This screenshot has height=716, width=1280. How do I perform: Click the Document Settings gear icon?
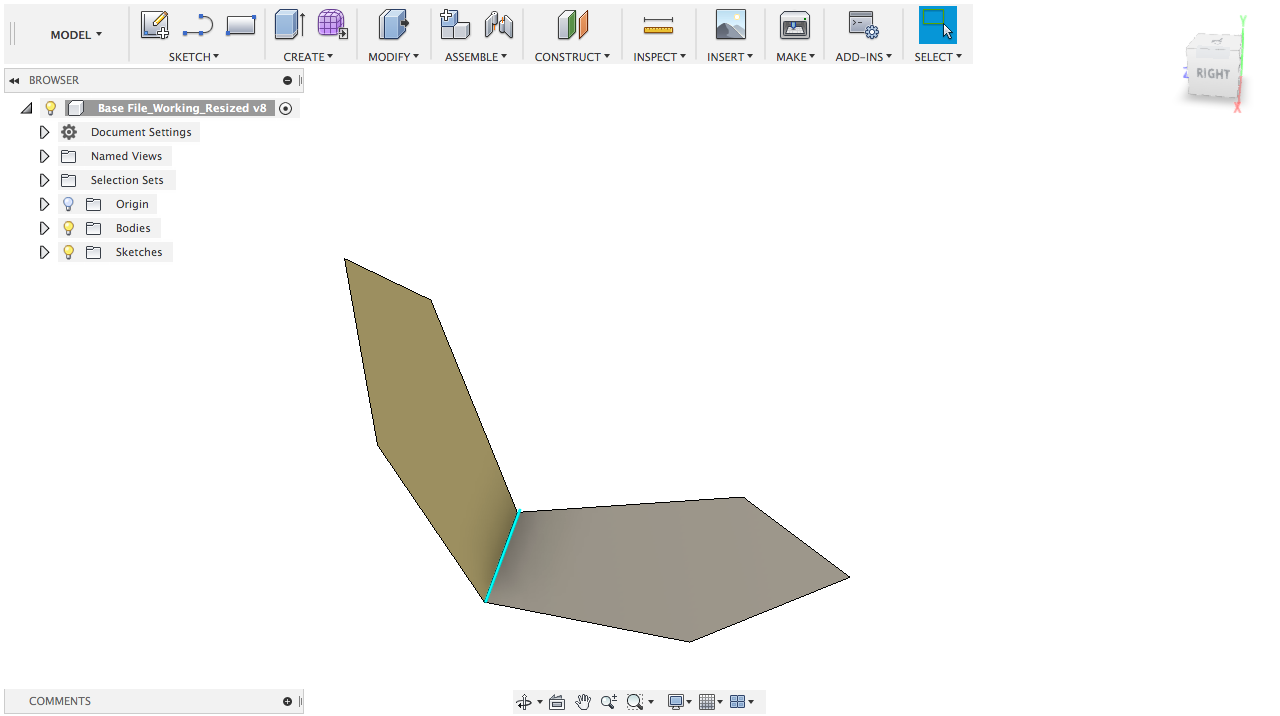(69, 132)
